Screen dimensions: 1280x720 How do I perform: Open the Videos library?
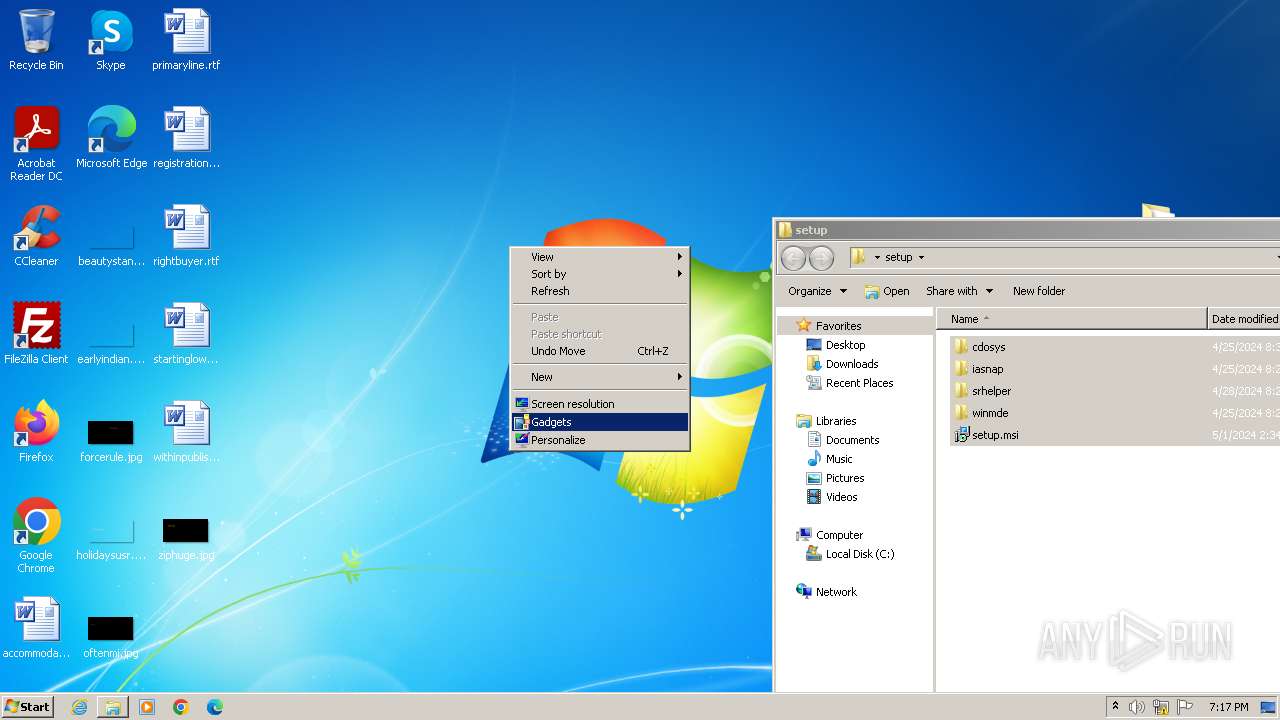click(832, 497)
